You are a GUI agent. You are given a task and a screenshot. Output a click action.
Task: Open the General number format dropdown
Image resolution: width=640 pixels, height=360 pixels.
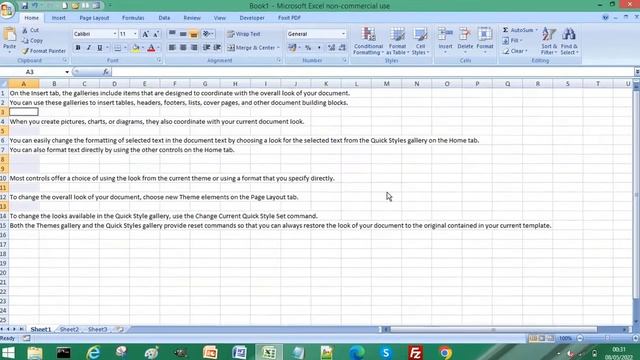point(343,34)
